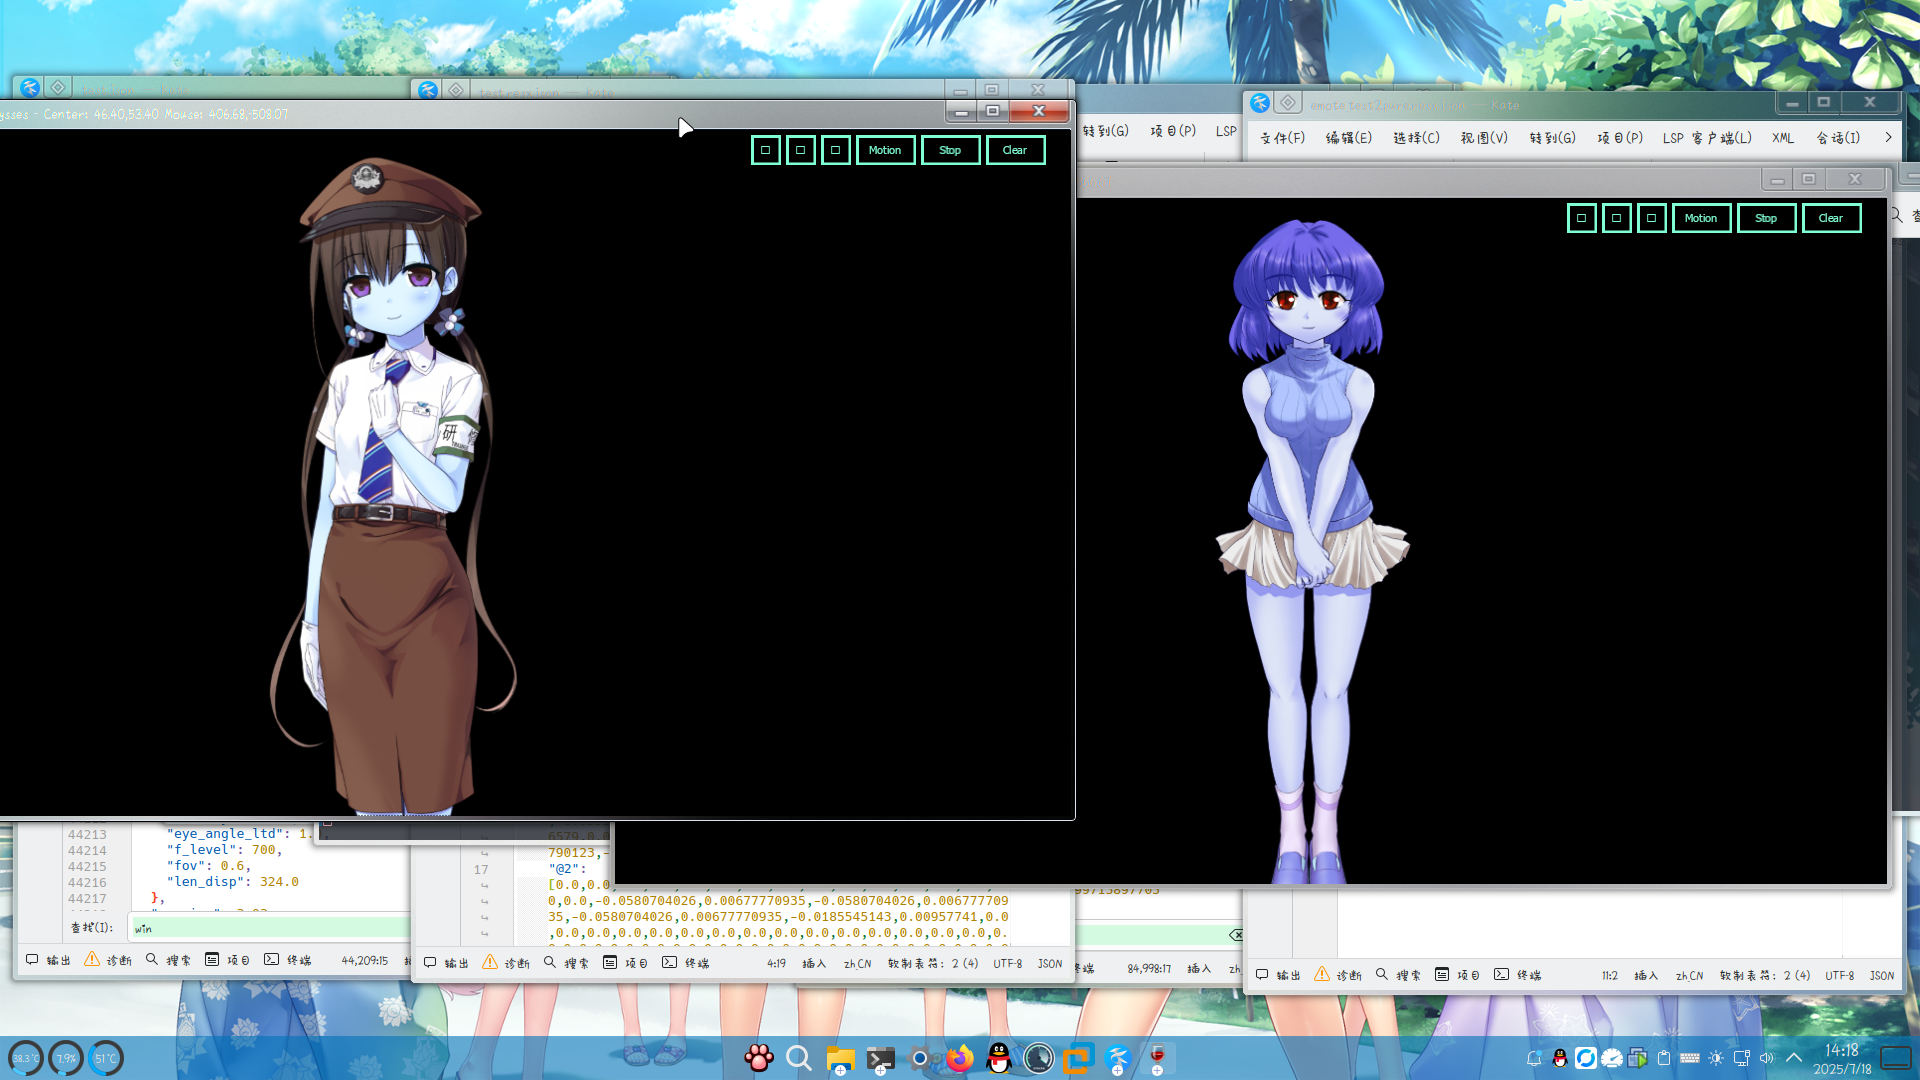This screenshot has width=1920, height=1080.
Task: Expand menu overflow chevron in right Kate window
Action: pyautogui.click(x=1888, y=137)
